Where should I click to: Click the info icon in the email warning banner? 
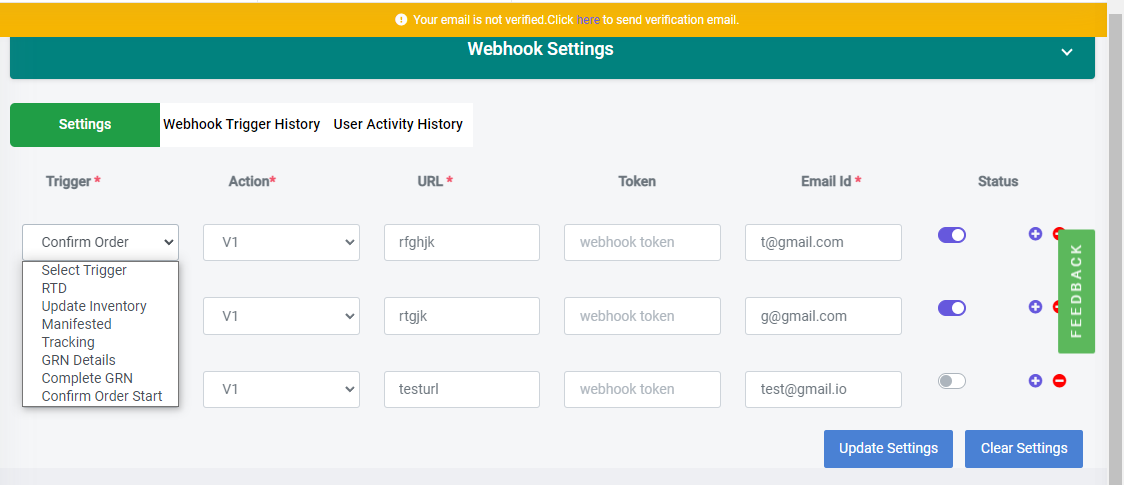[401, 20]
